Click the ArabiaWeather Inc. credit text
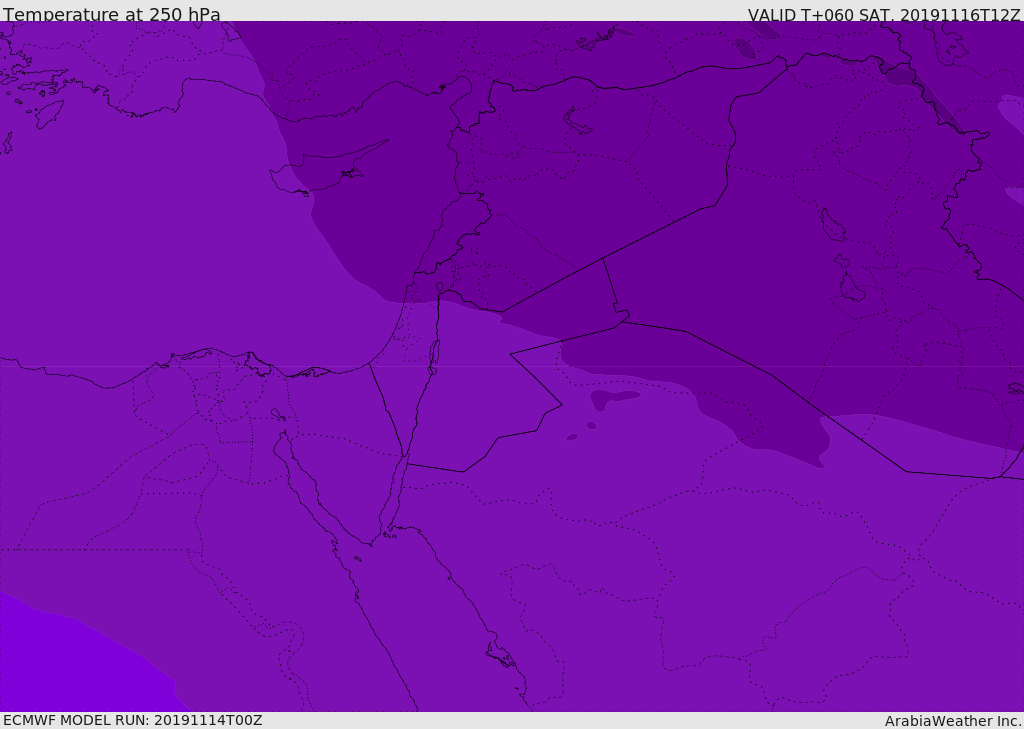Screen dimensions: 1024x729 953,721
